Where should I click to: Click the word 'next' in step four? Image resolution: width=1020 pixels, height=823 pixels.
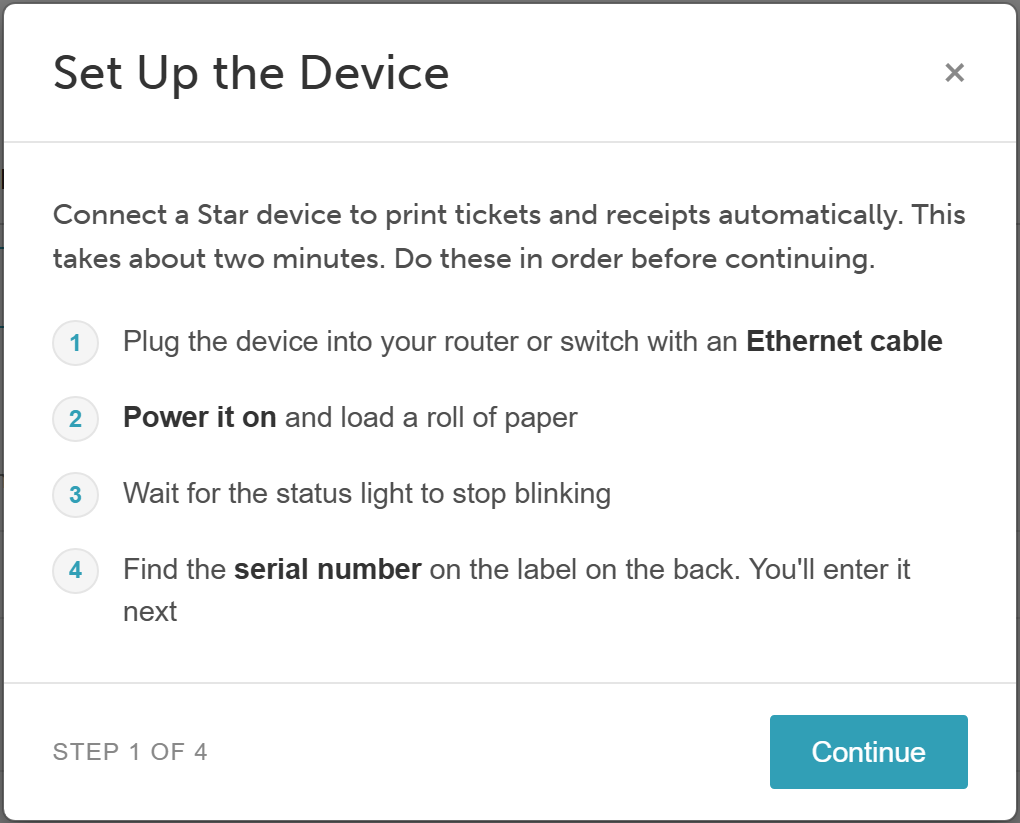point(150,612)
